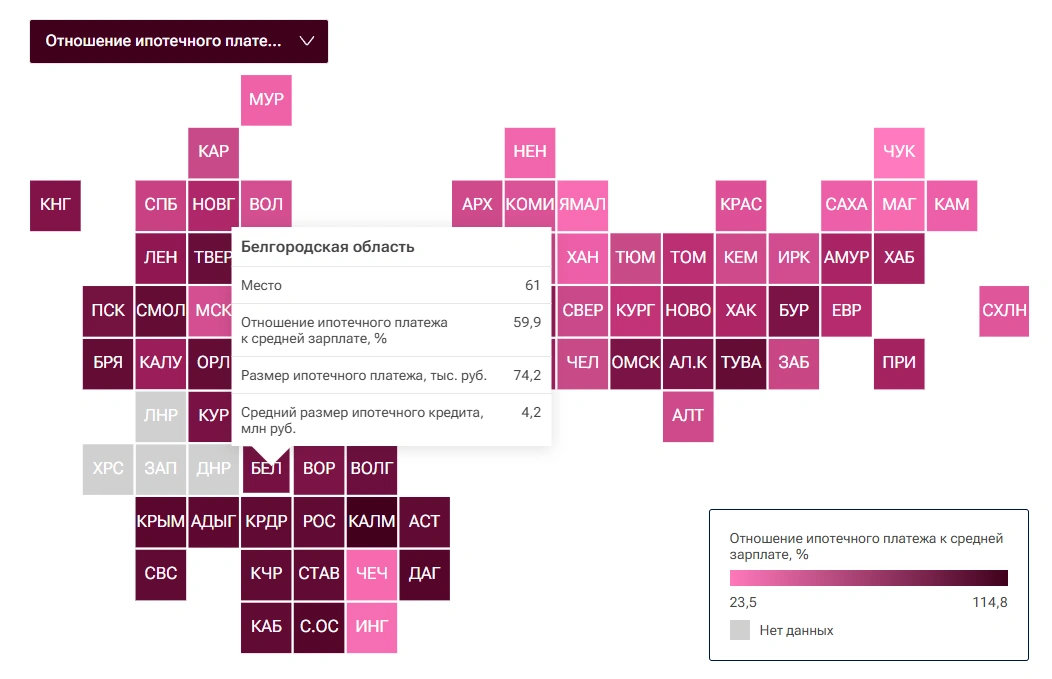
Task: Select the ДАГ Dagestan tile
Action: (424, 574)
